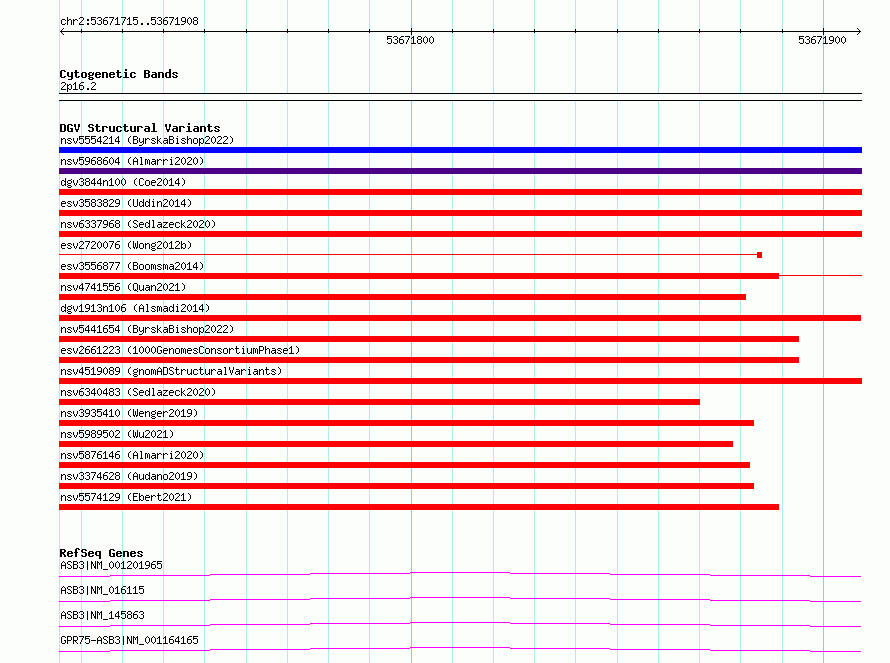890x663 pixels.
Task: Click ASB3|NM_016115 transcript label
Action: point(102,590)
